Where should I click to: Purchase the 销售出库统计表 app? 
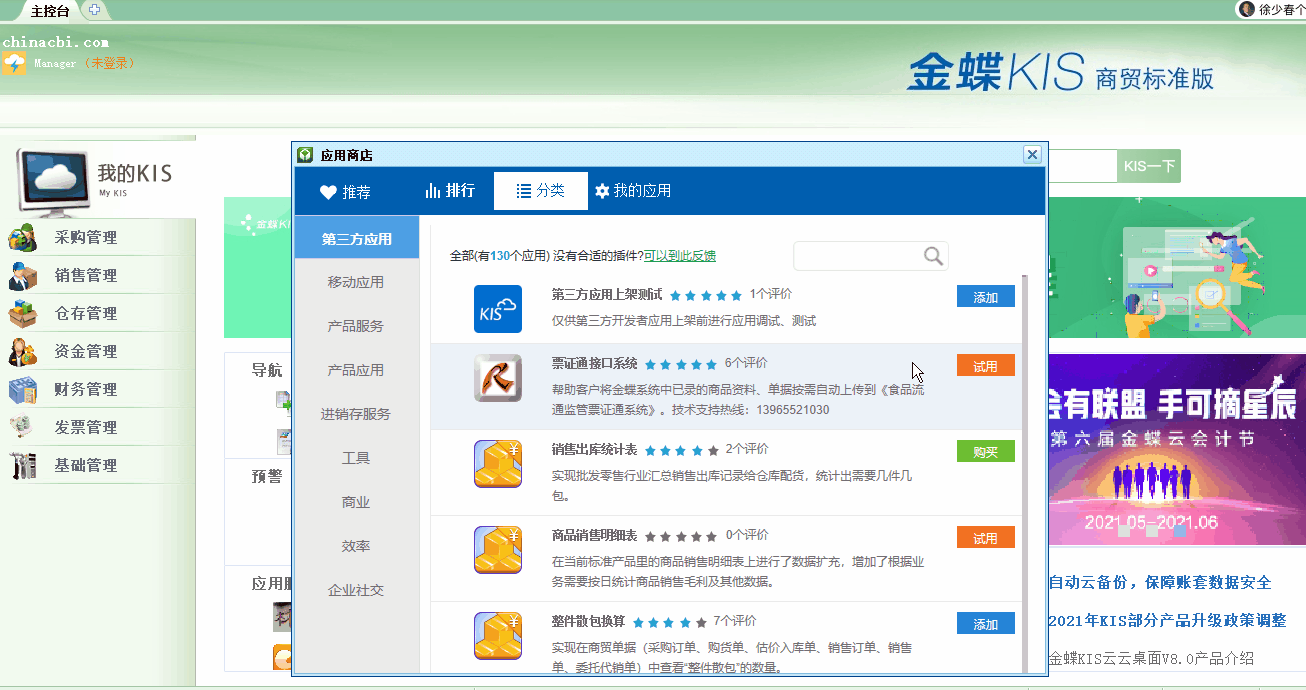986,451
